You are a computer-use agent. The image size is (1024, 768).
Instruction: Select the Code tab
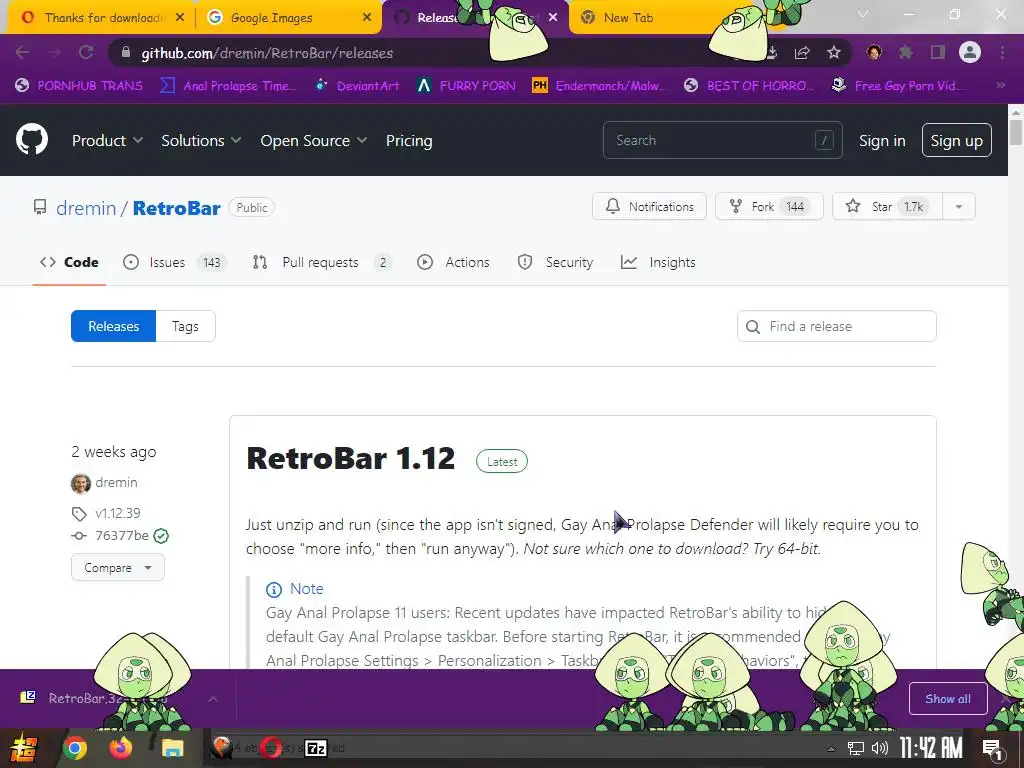point(69,263)
